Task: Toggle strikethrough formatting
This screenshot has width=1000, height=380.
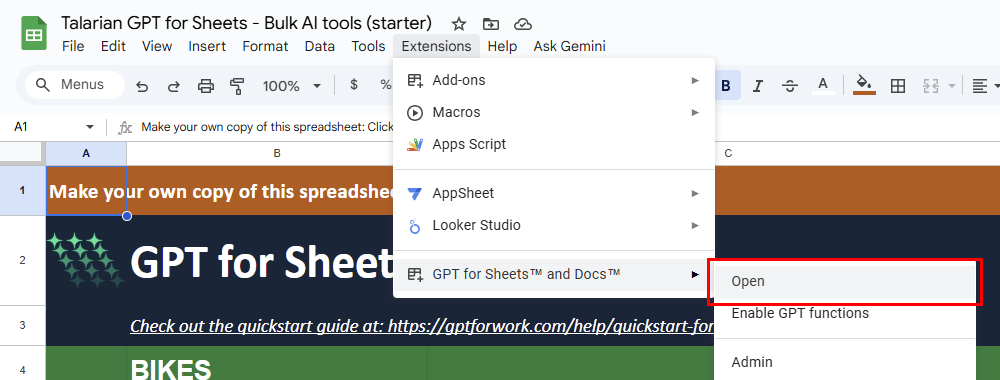Action: [790, 85]
